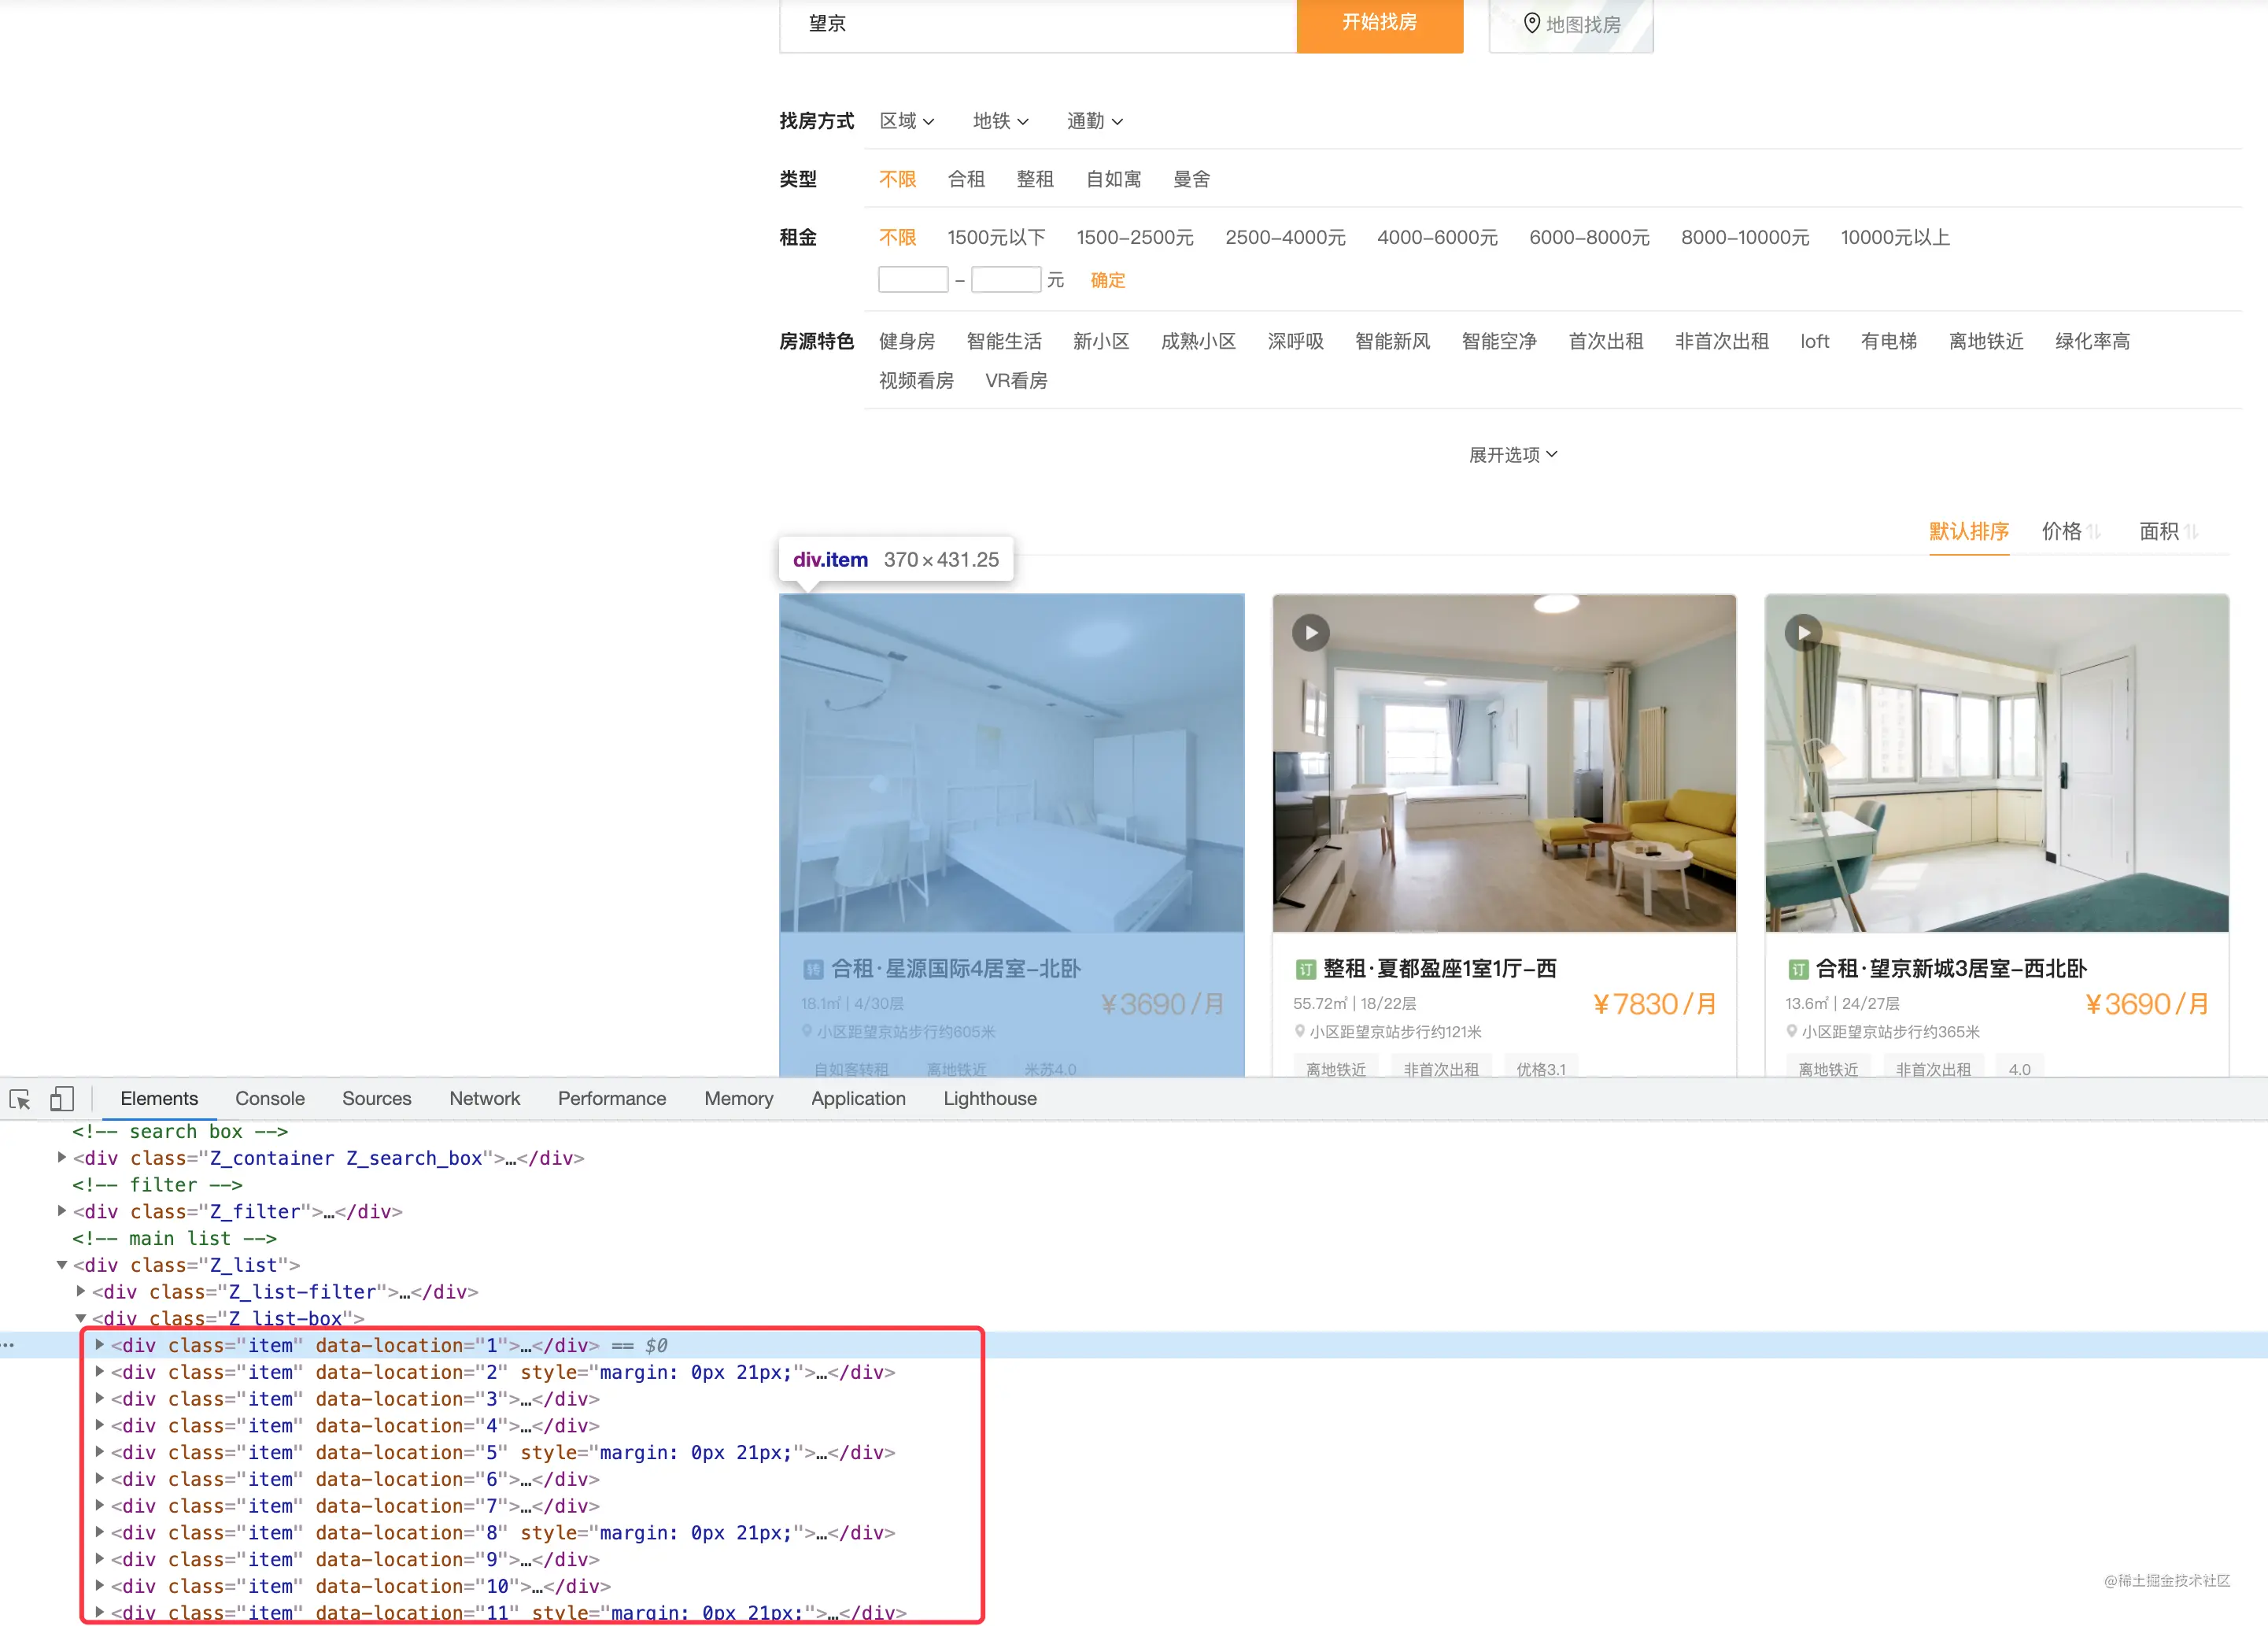Expand more filter options with 展开选项
The height and width of the screenshot is (1626, 2268).
click(1513, 455)
